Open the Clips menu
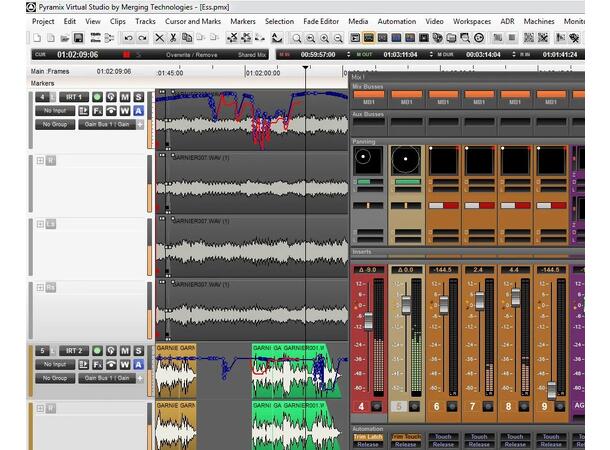This screenshot has height=450, width=610. click(x=117, y=21)
